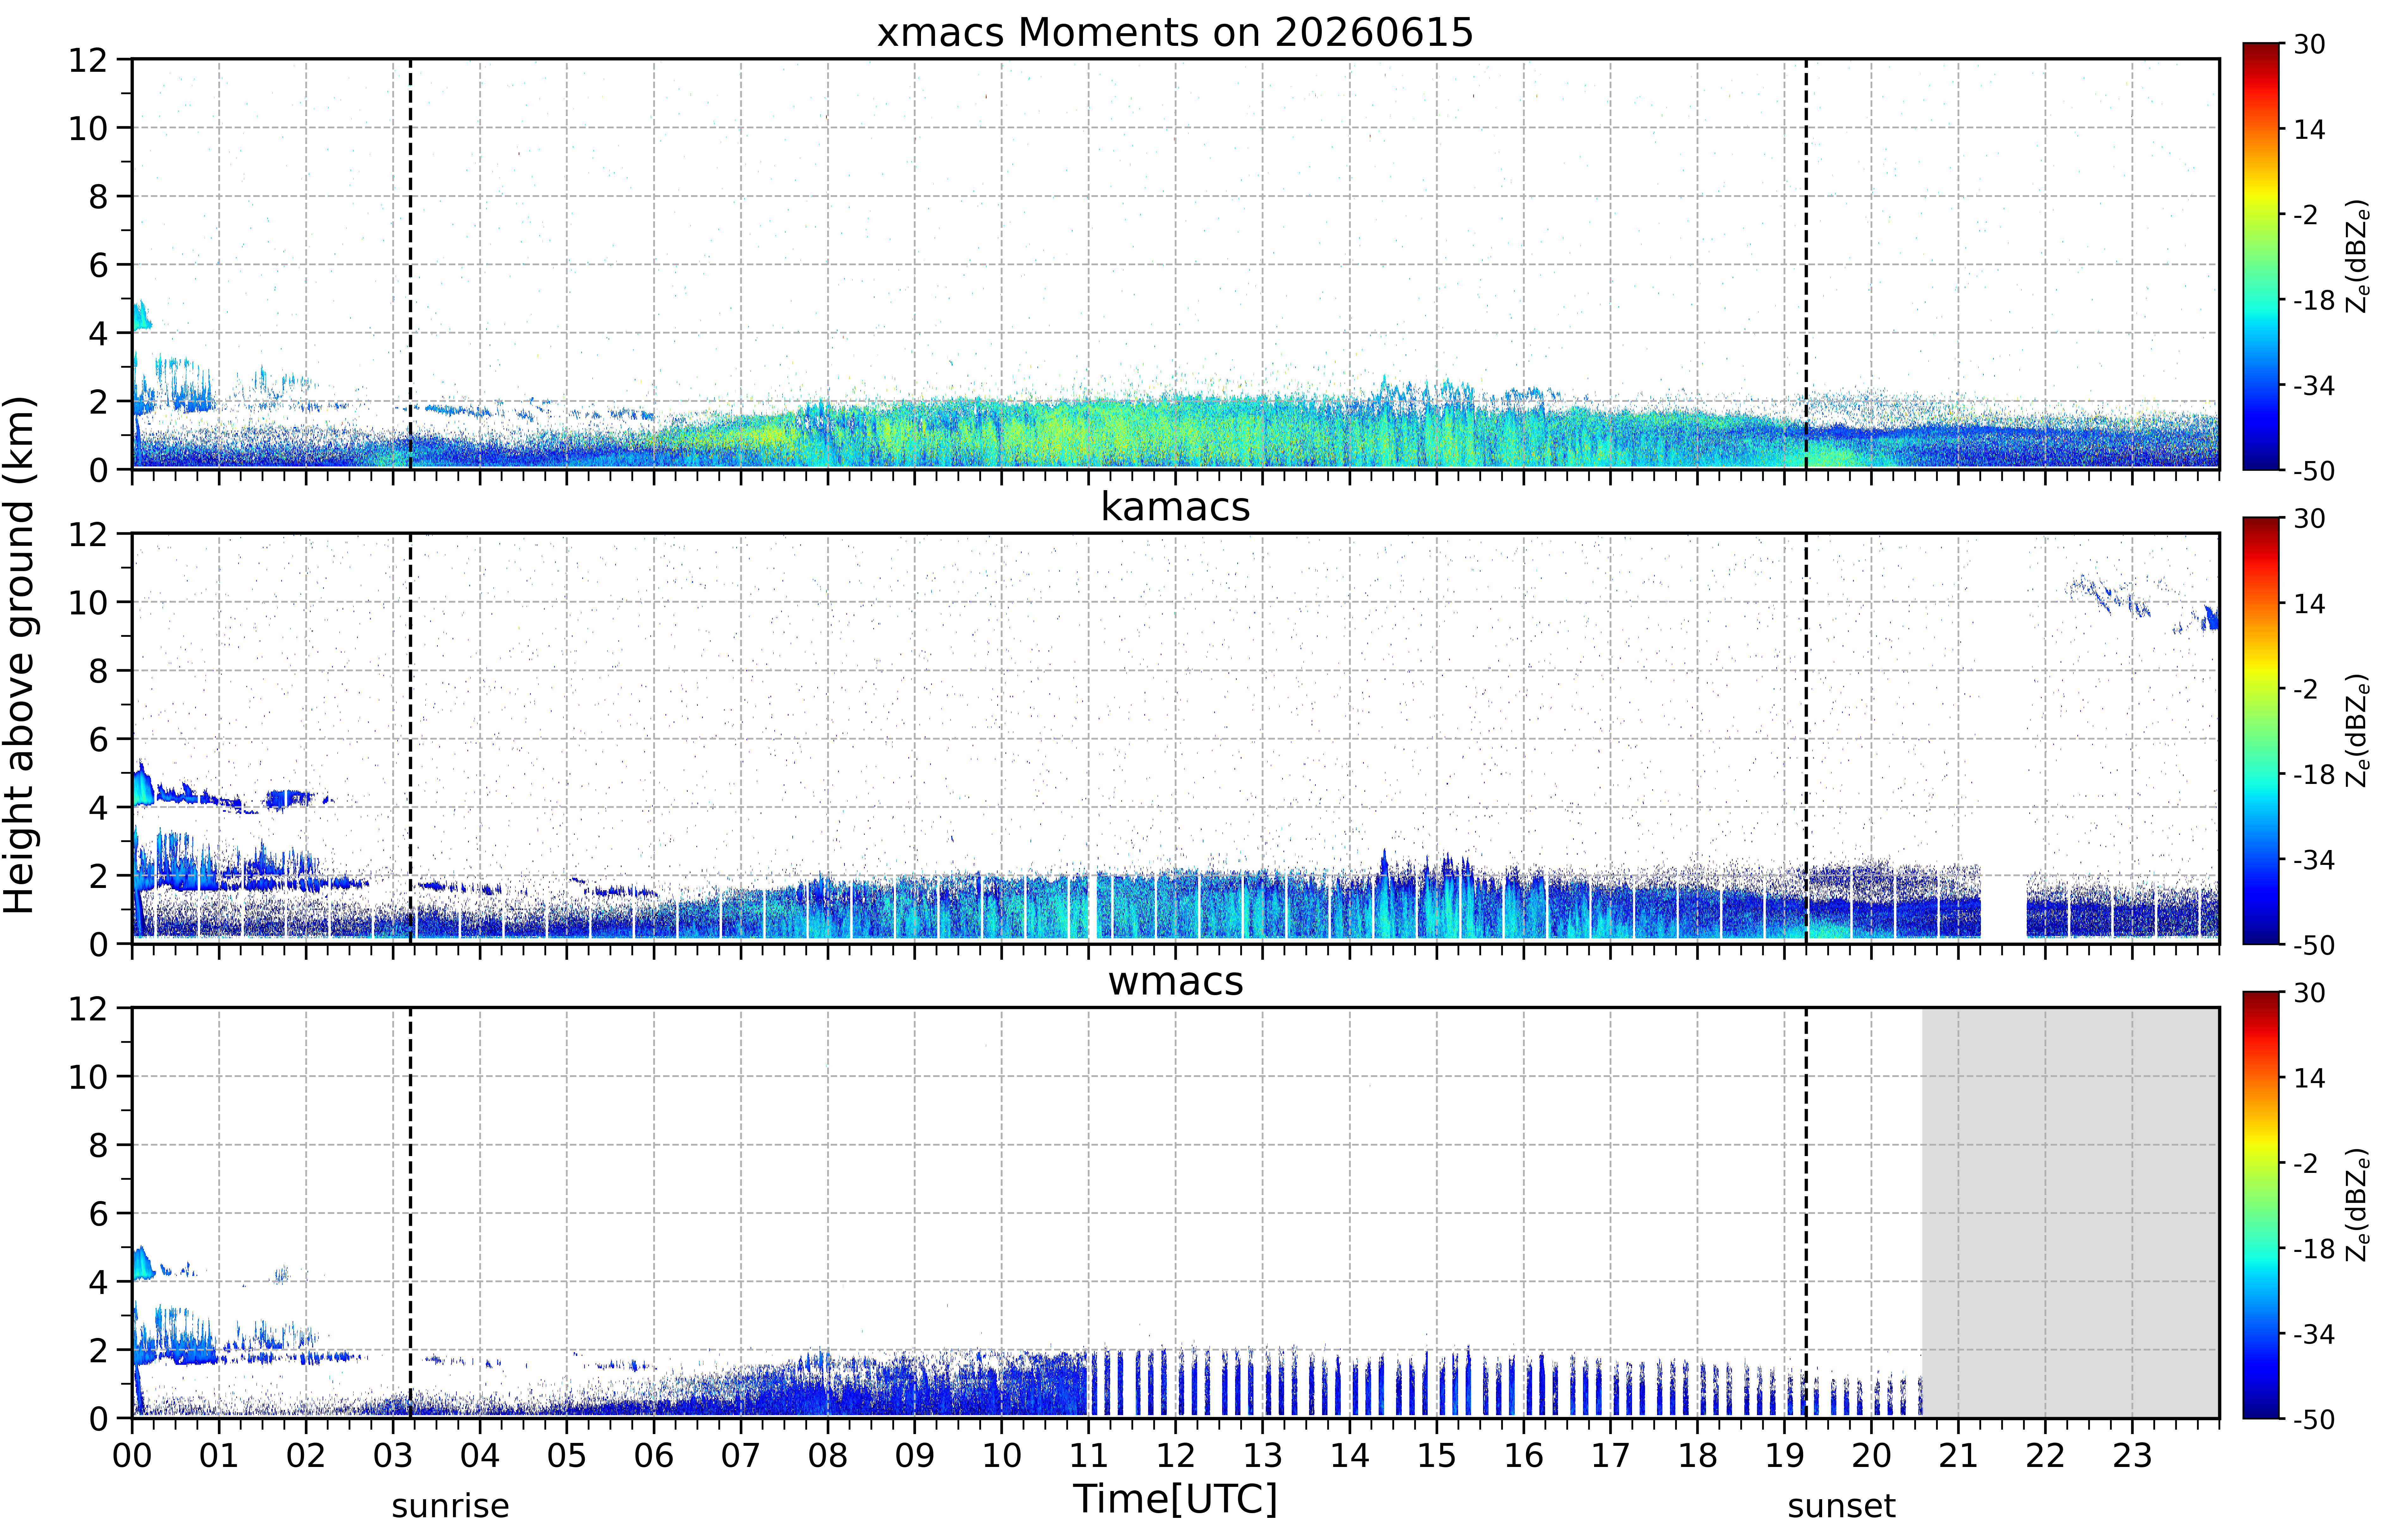Click the "8" height tick of the wmacs panel
Viewport: 2387px width, 1540px height.
pos(98,1145)
